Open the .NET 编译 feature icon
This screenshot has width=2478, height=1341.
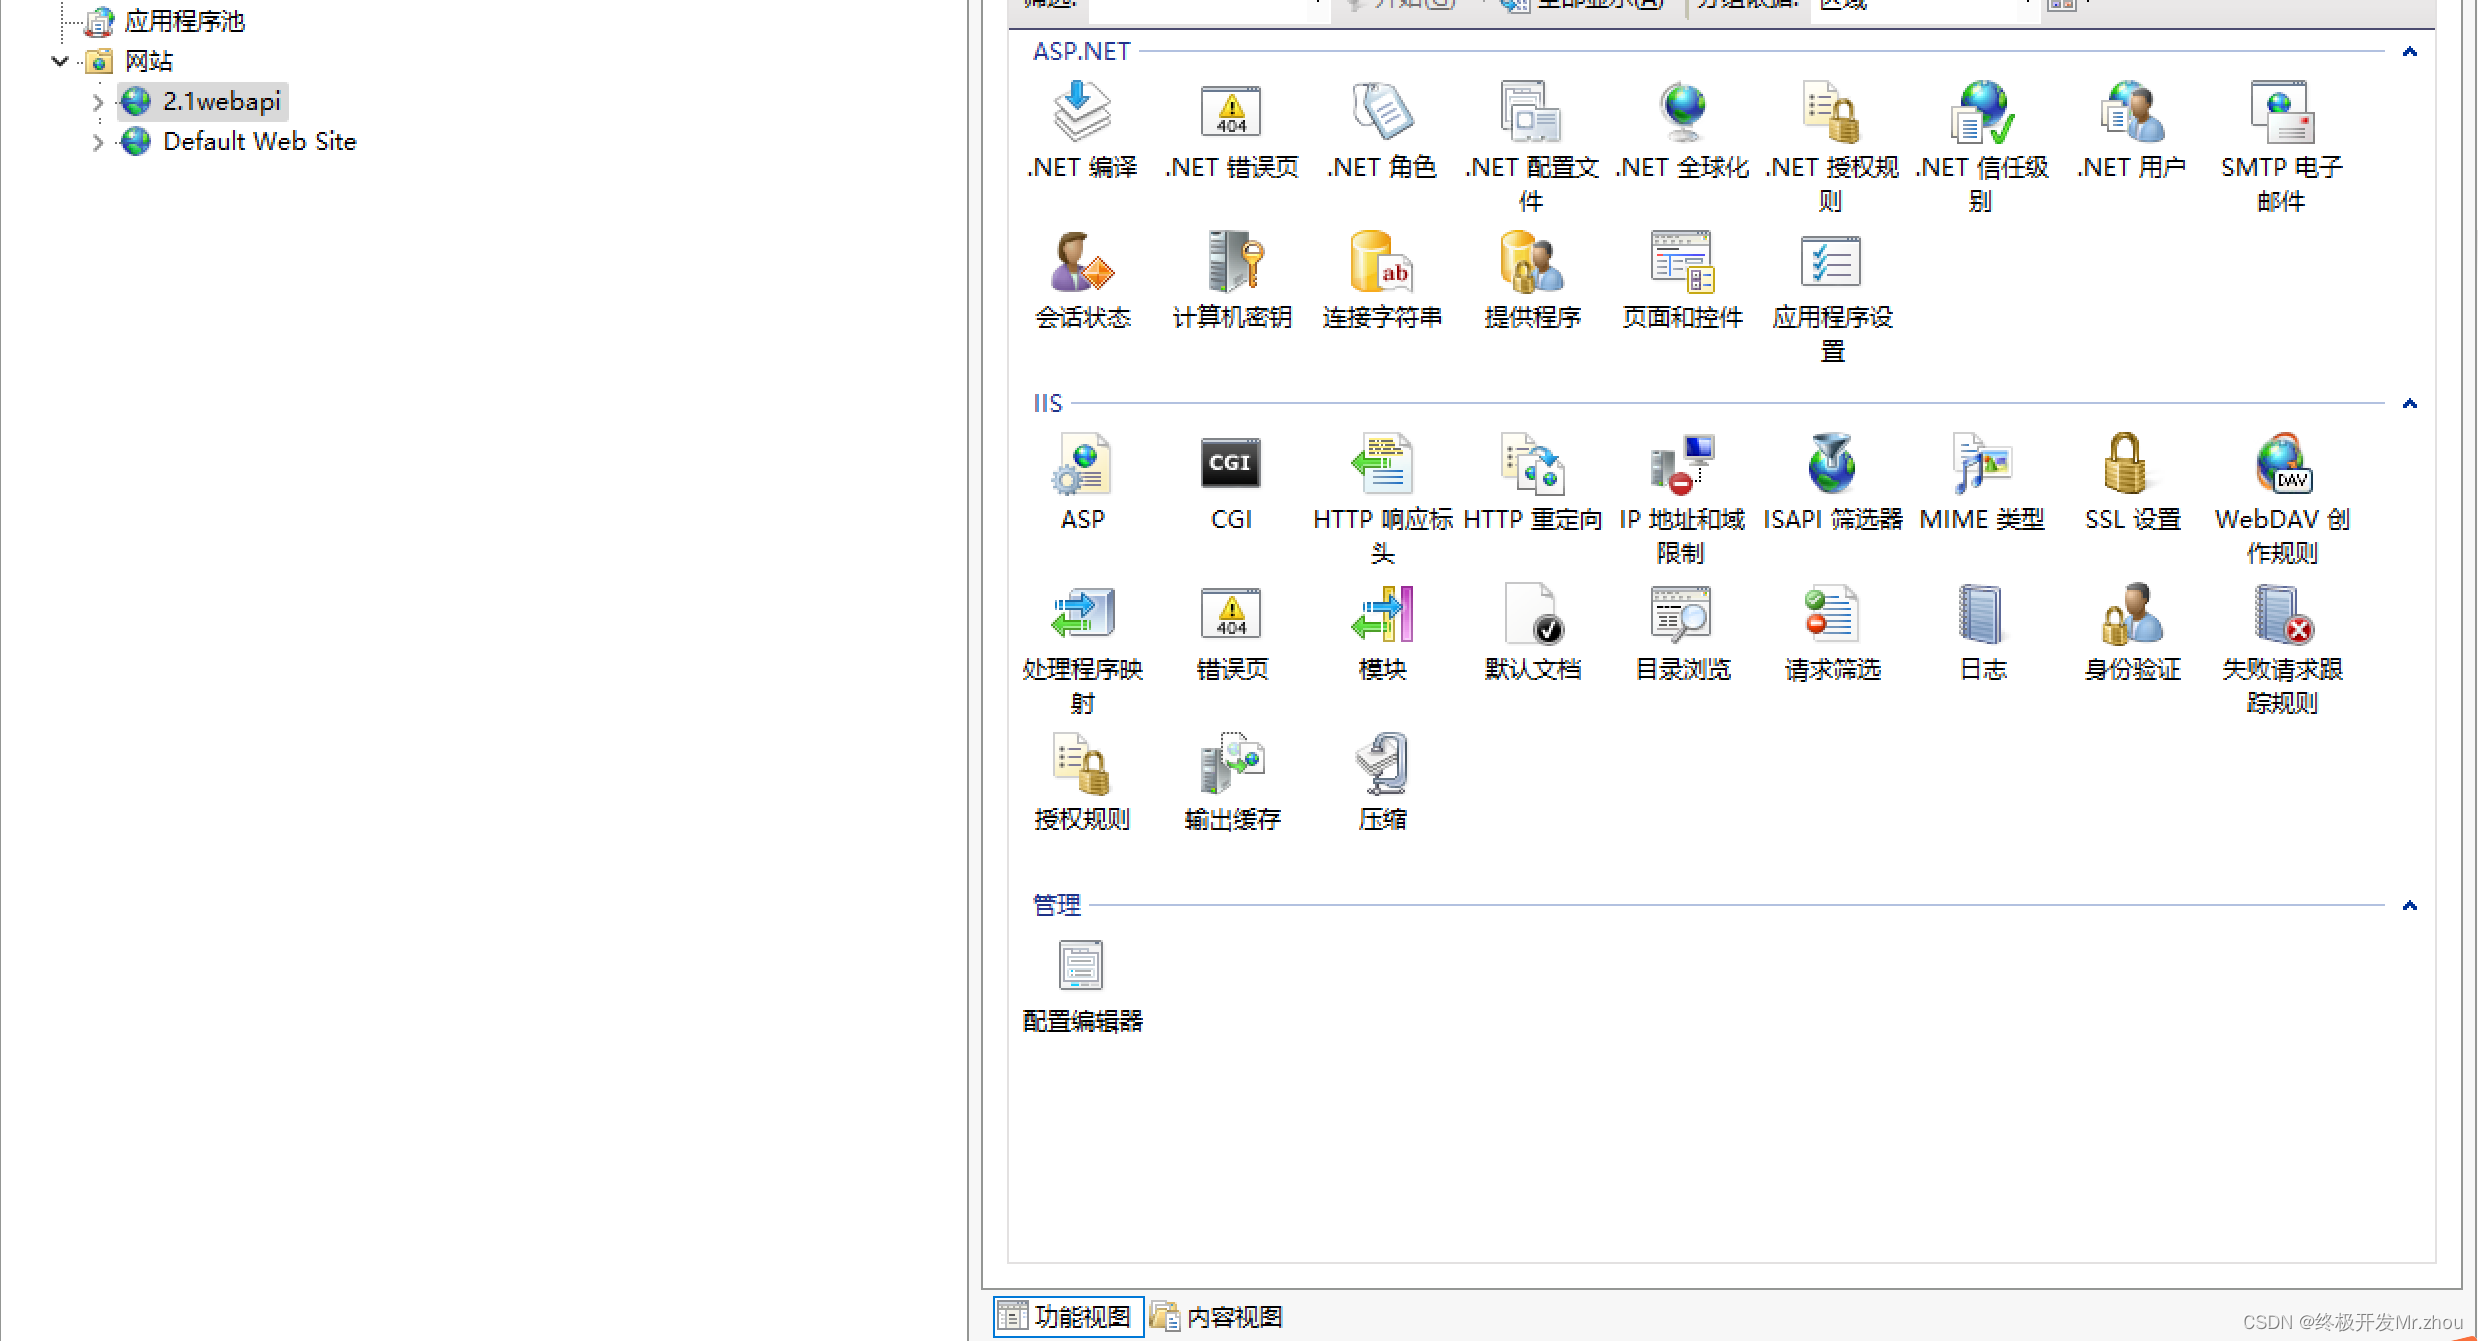(1082, 112)
